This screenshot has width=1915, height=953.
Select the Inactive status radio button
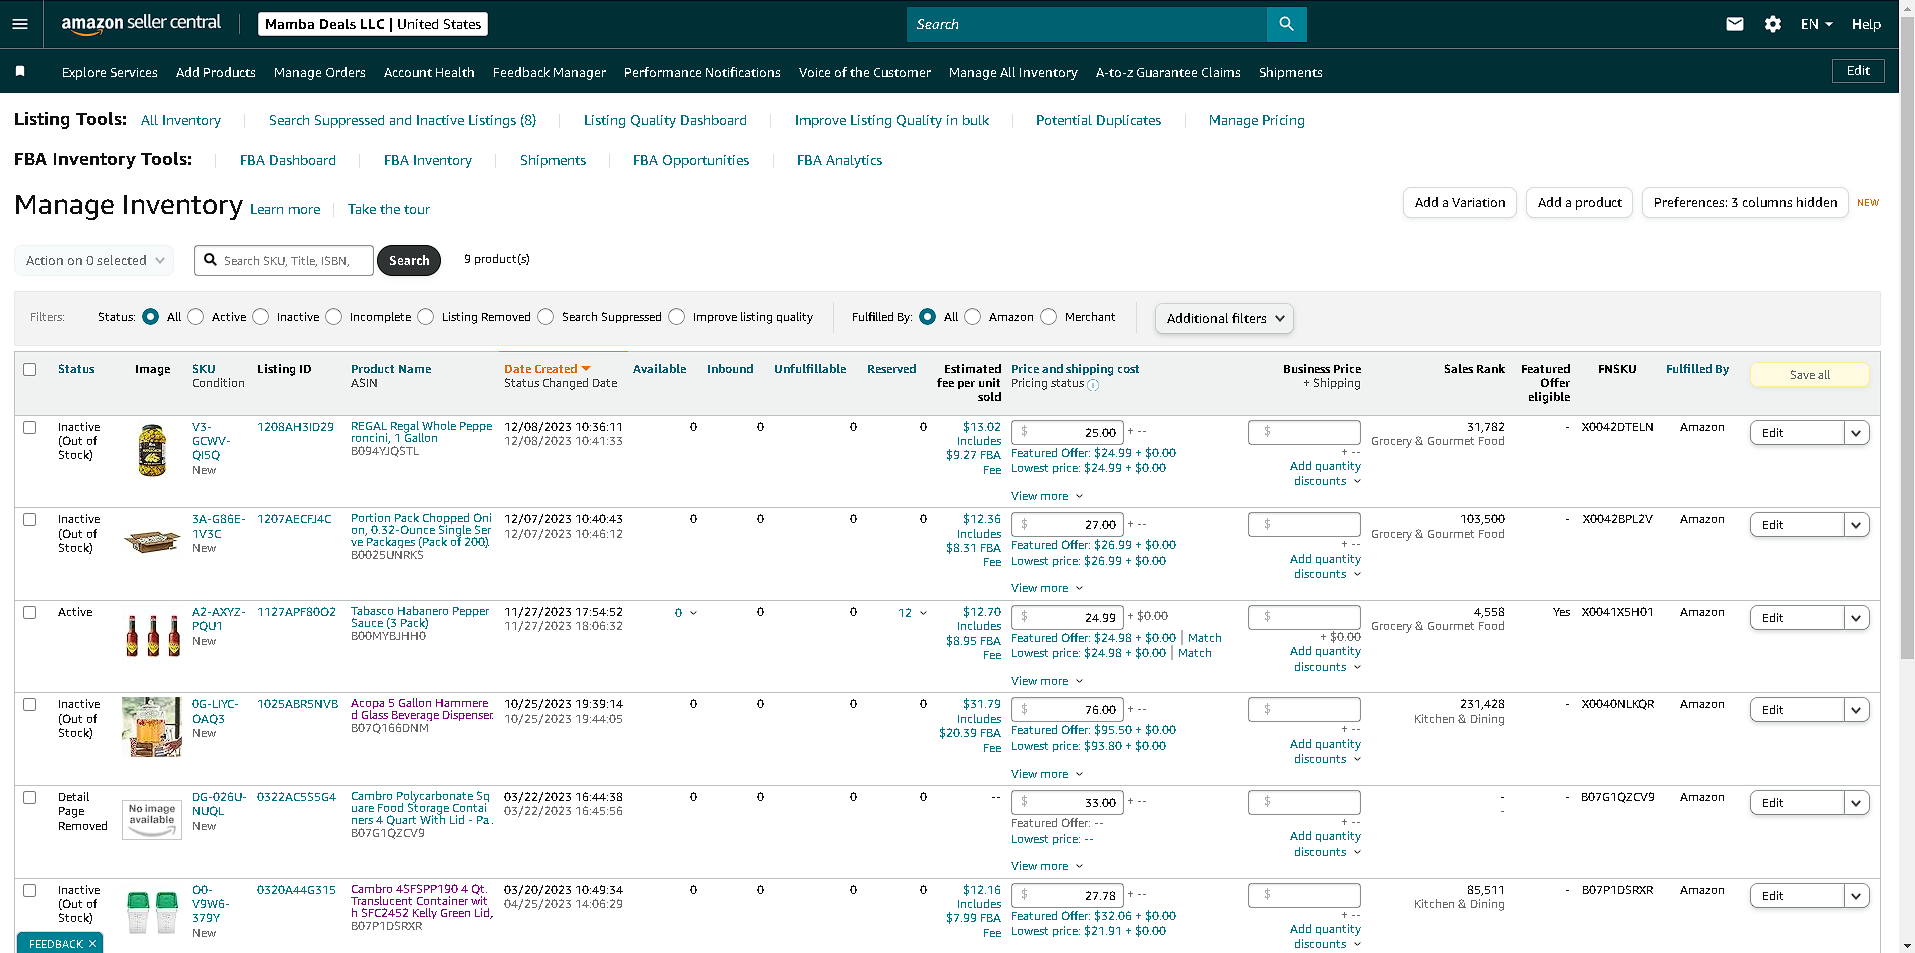[x=261, y=317]
